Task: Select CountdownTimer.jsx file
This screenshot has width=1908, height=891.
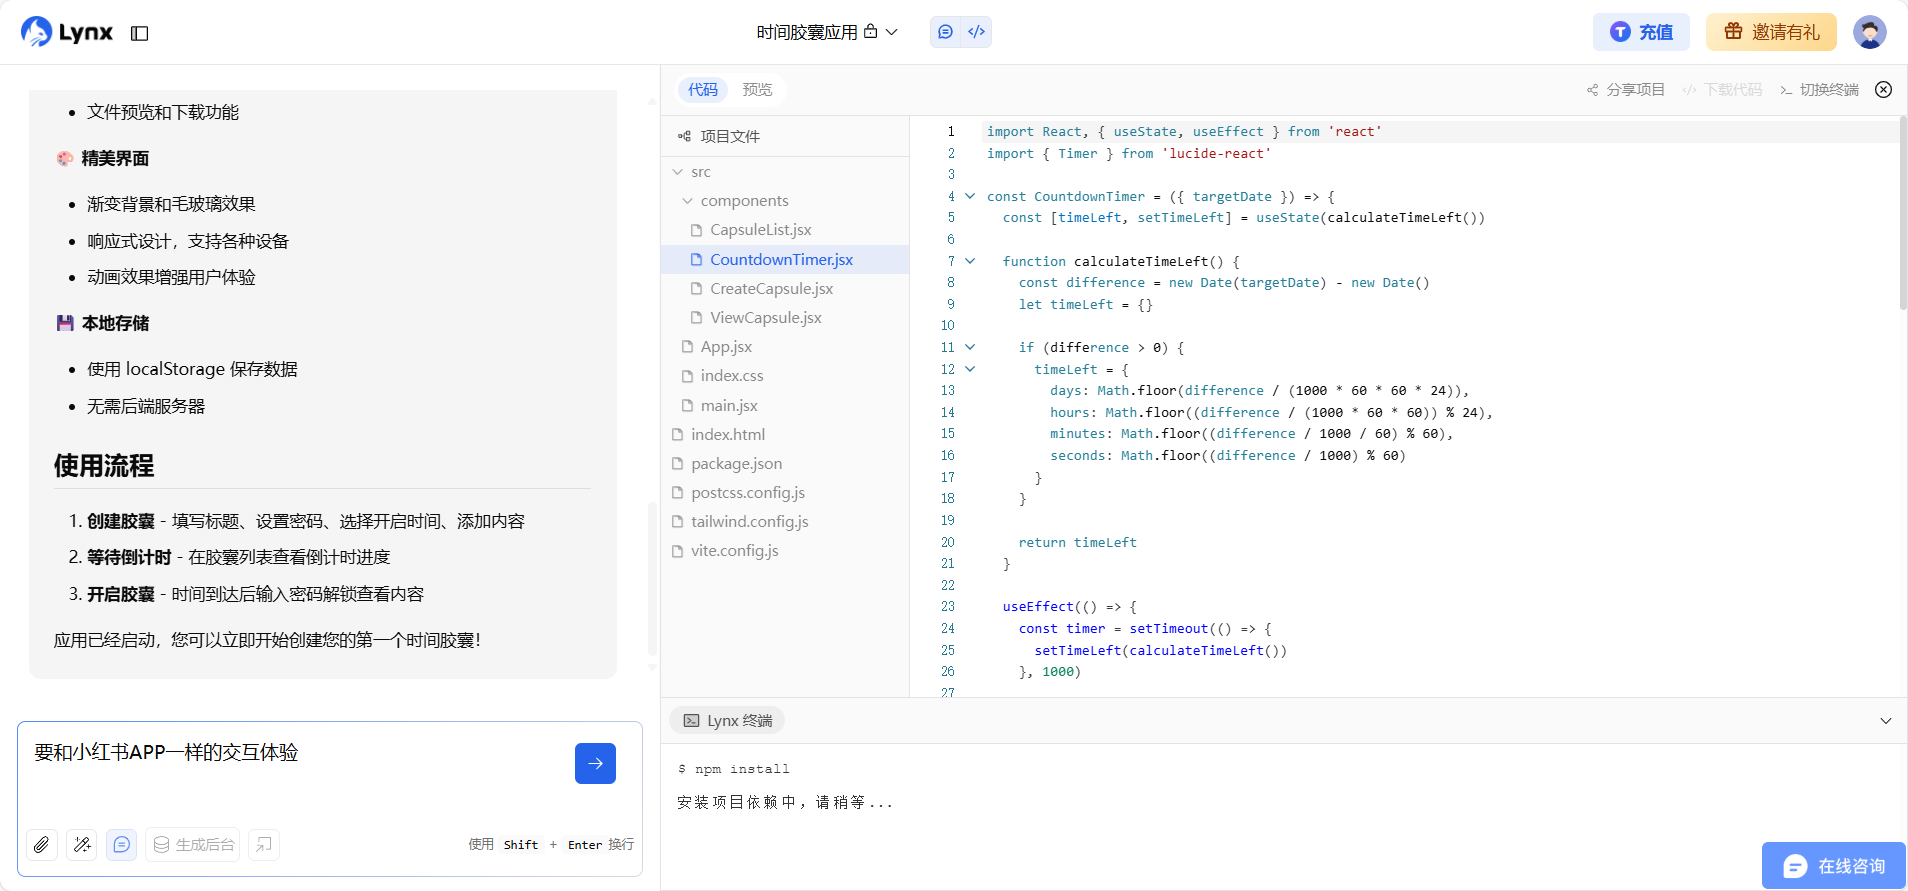Action: pyautogui.click(x=785, y=259)
